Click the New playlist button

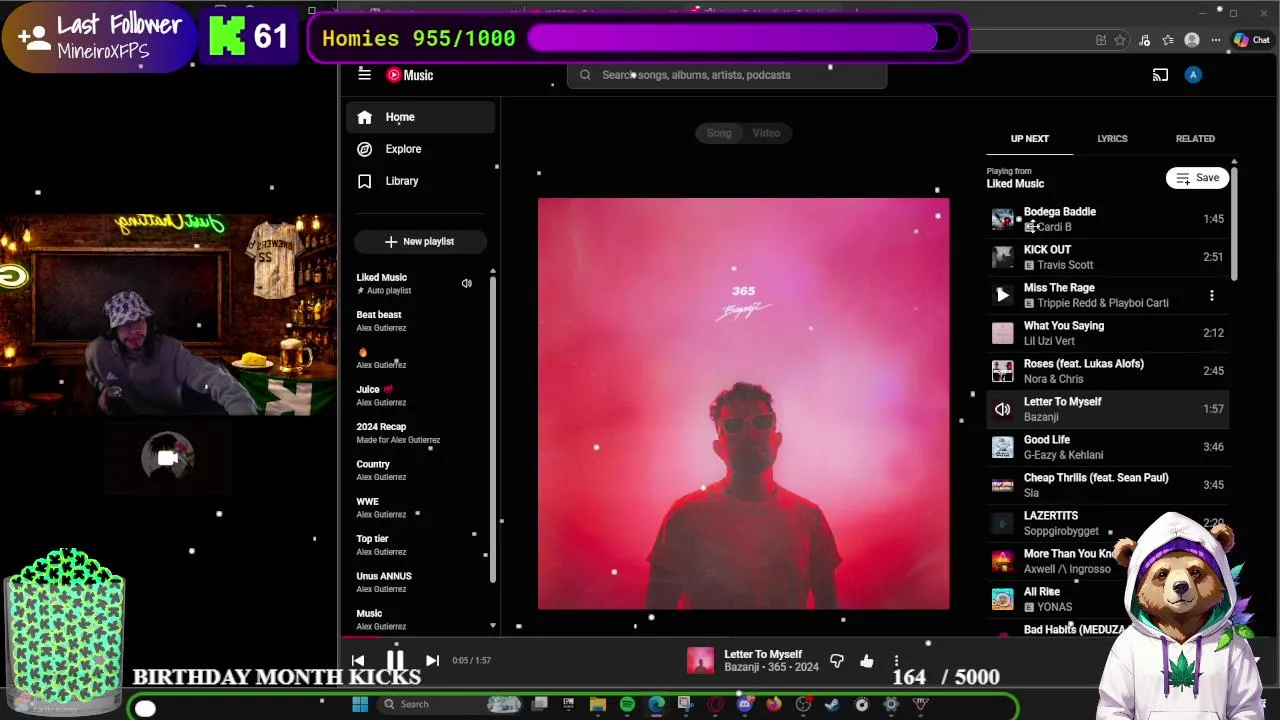point(420,241)
